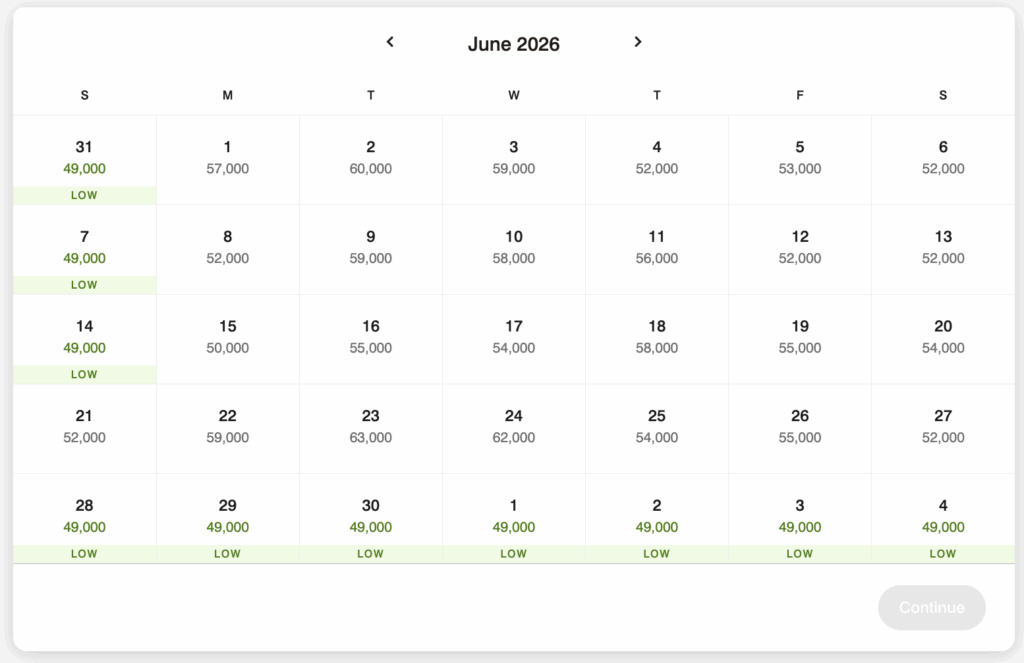Select June 7 with 49,000 points

[84, 247]
